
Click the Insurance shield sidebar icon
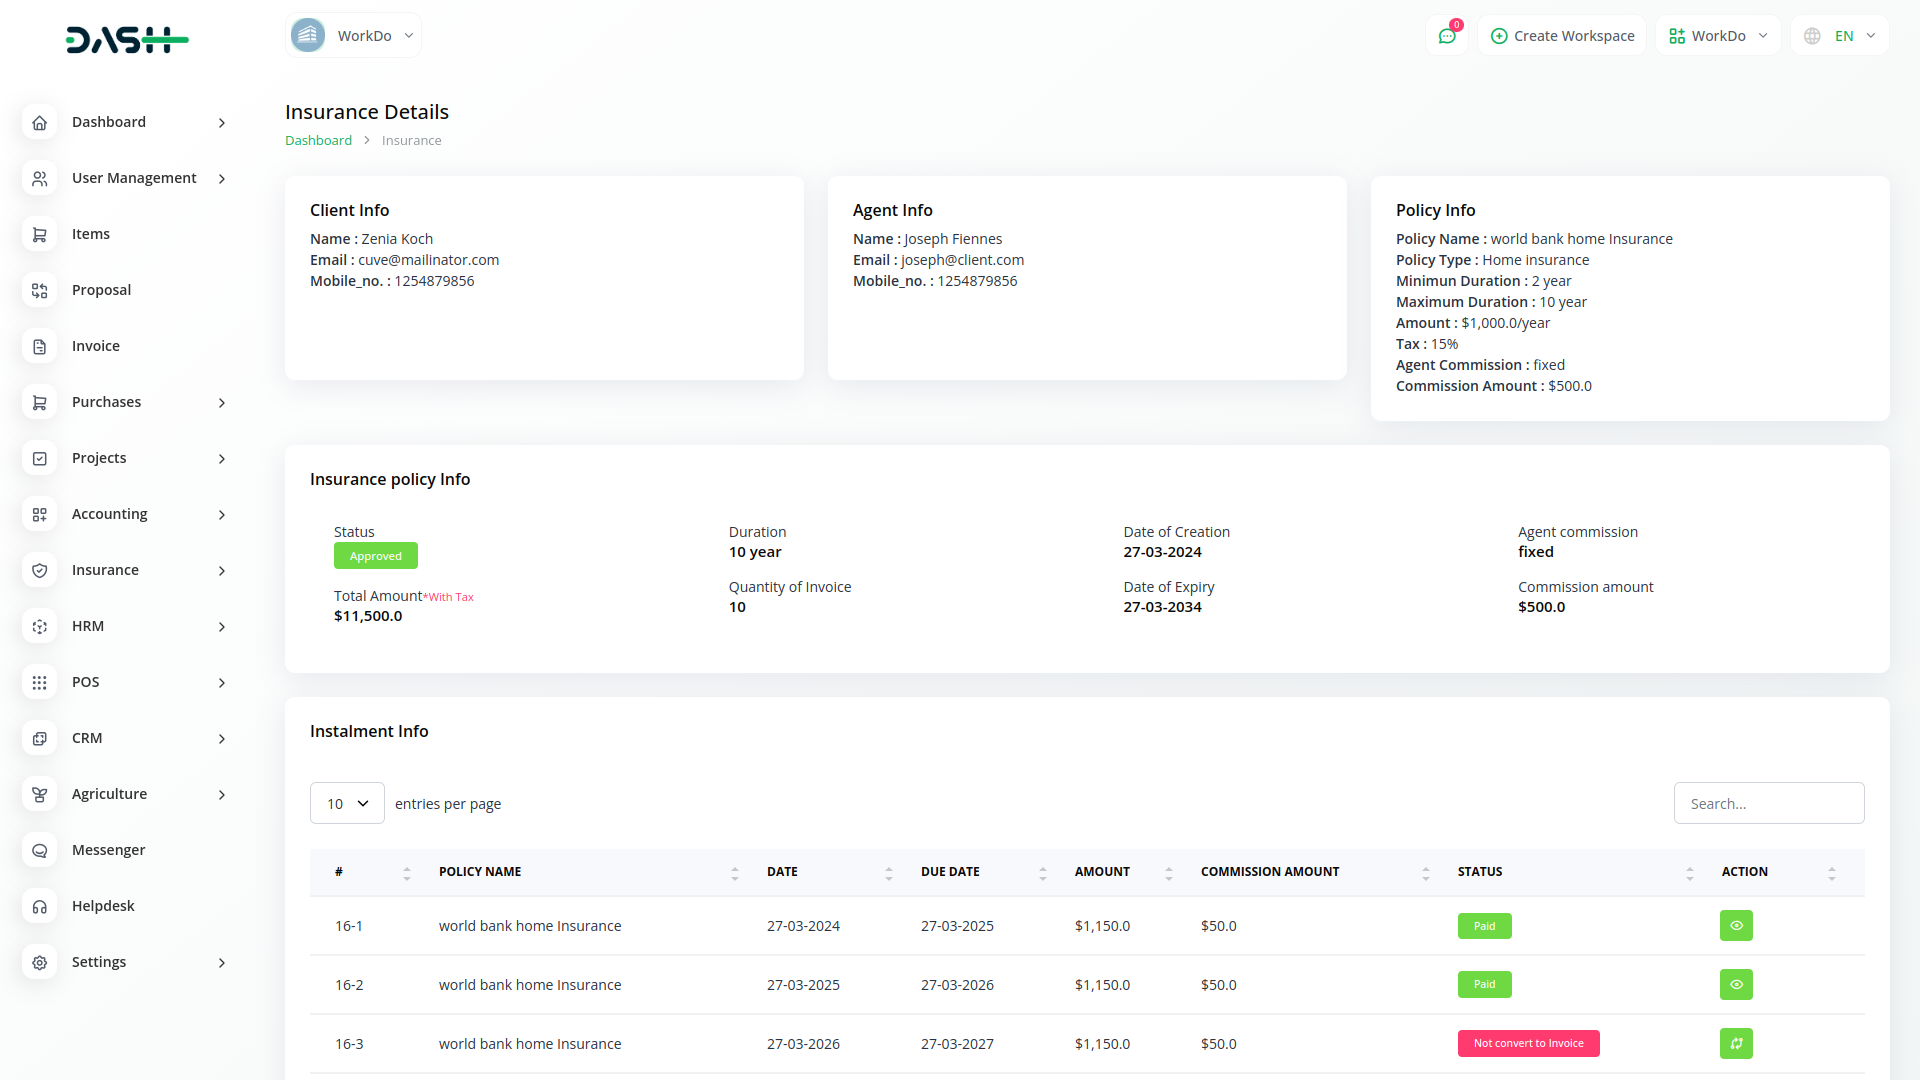pyautogui.click(x=40, y=570)
